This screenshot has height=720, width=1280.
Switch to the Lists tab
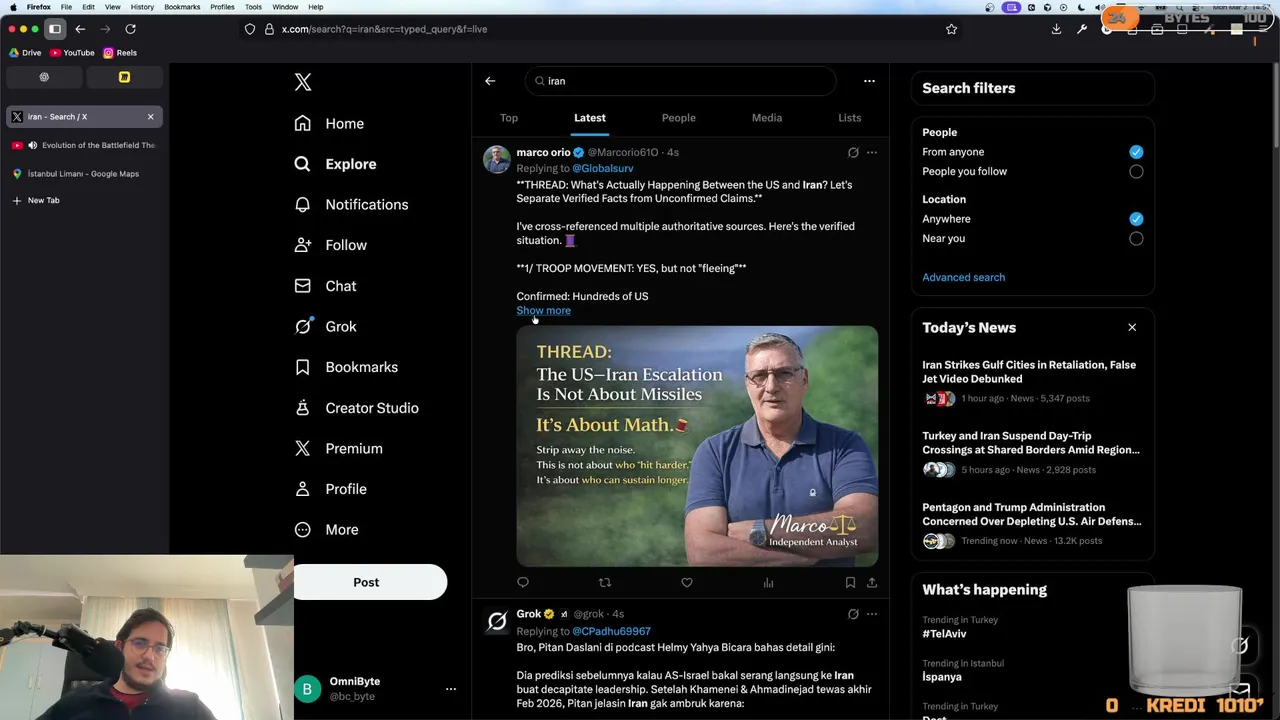coord(849,118)
